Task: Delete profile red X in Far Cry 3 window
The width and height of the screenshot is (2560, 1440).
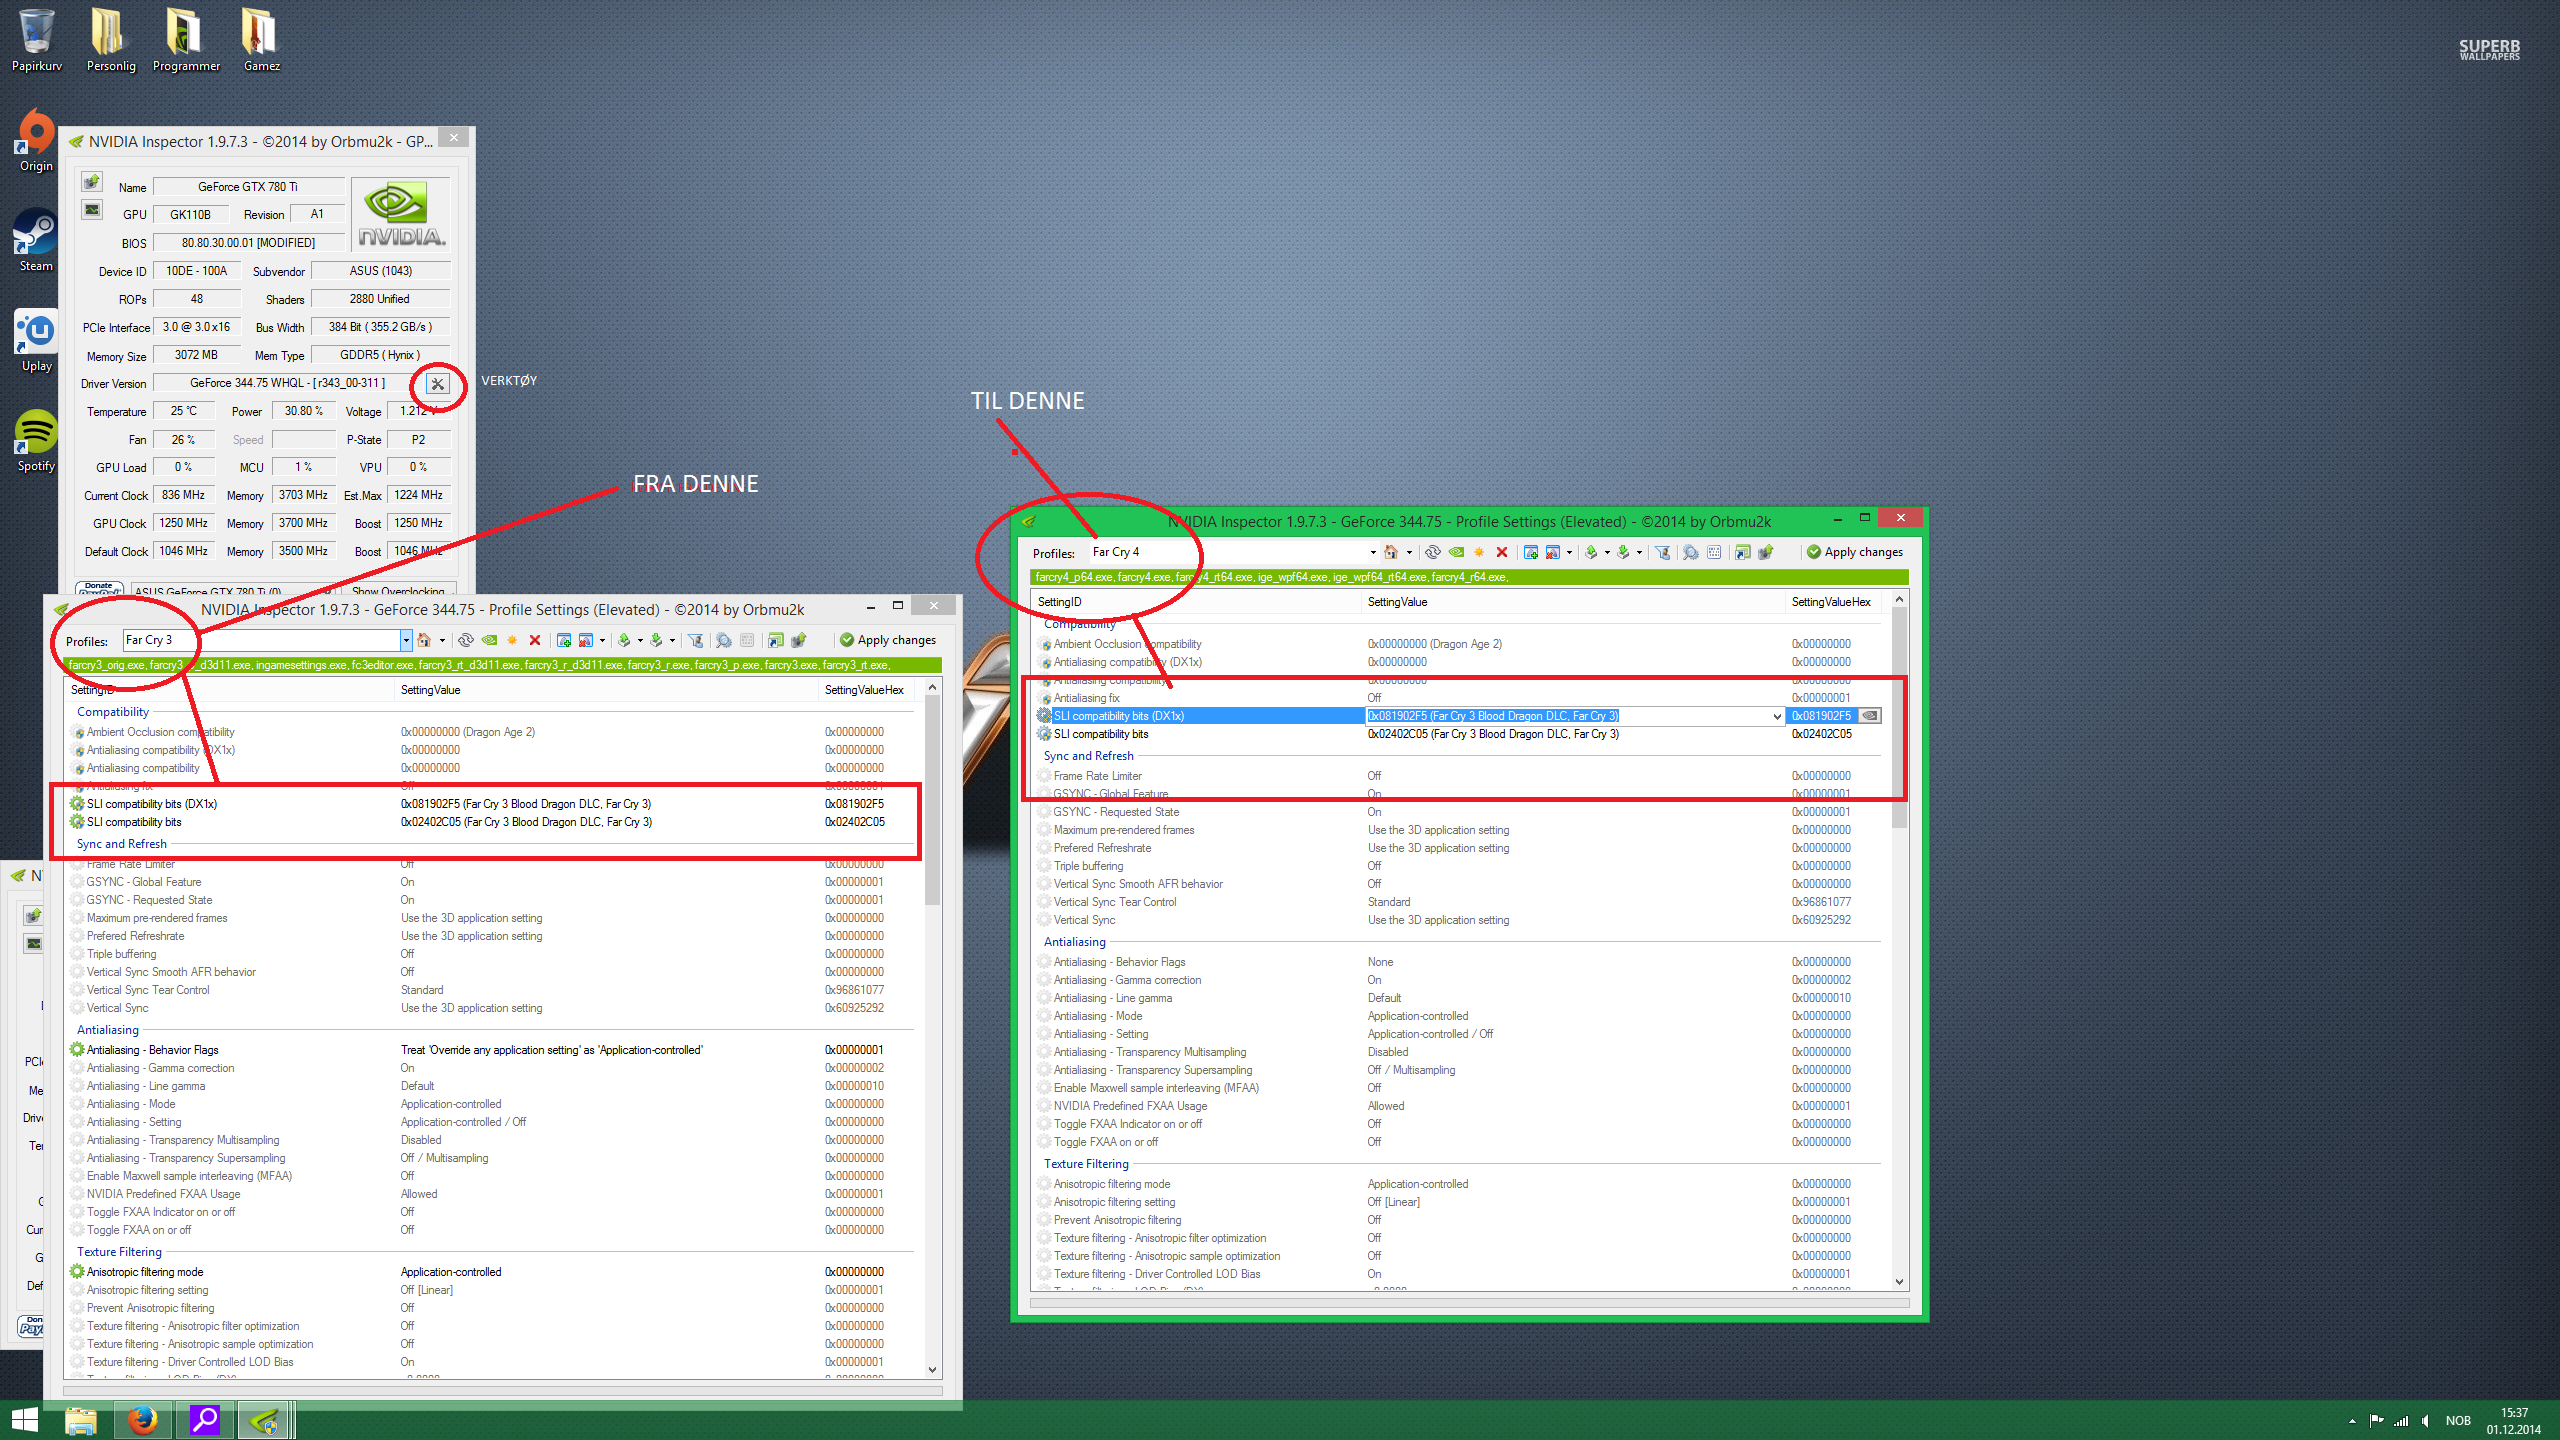Action: point(535,640)
